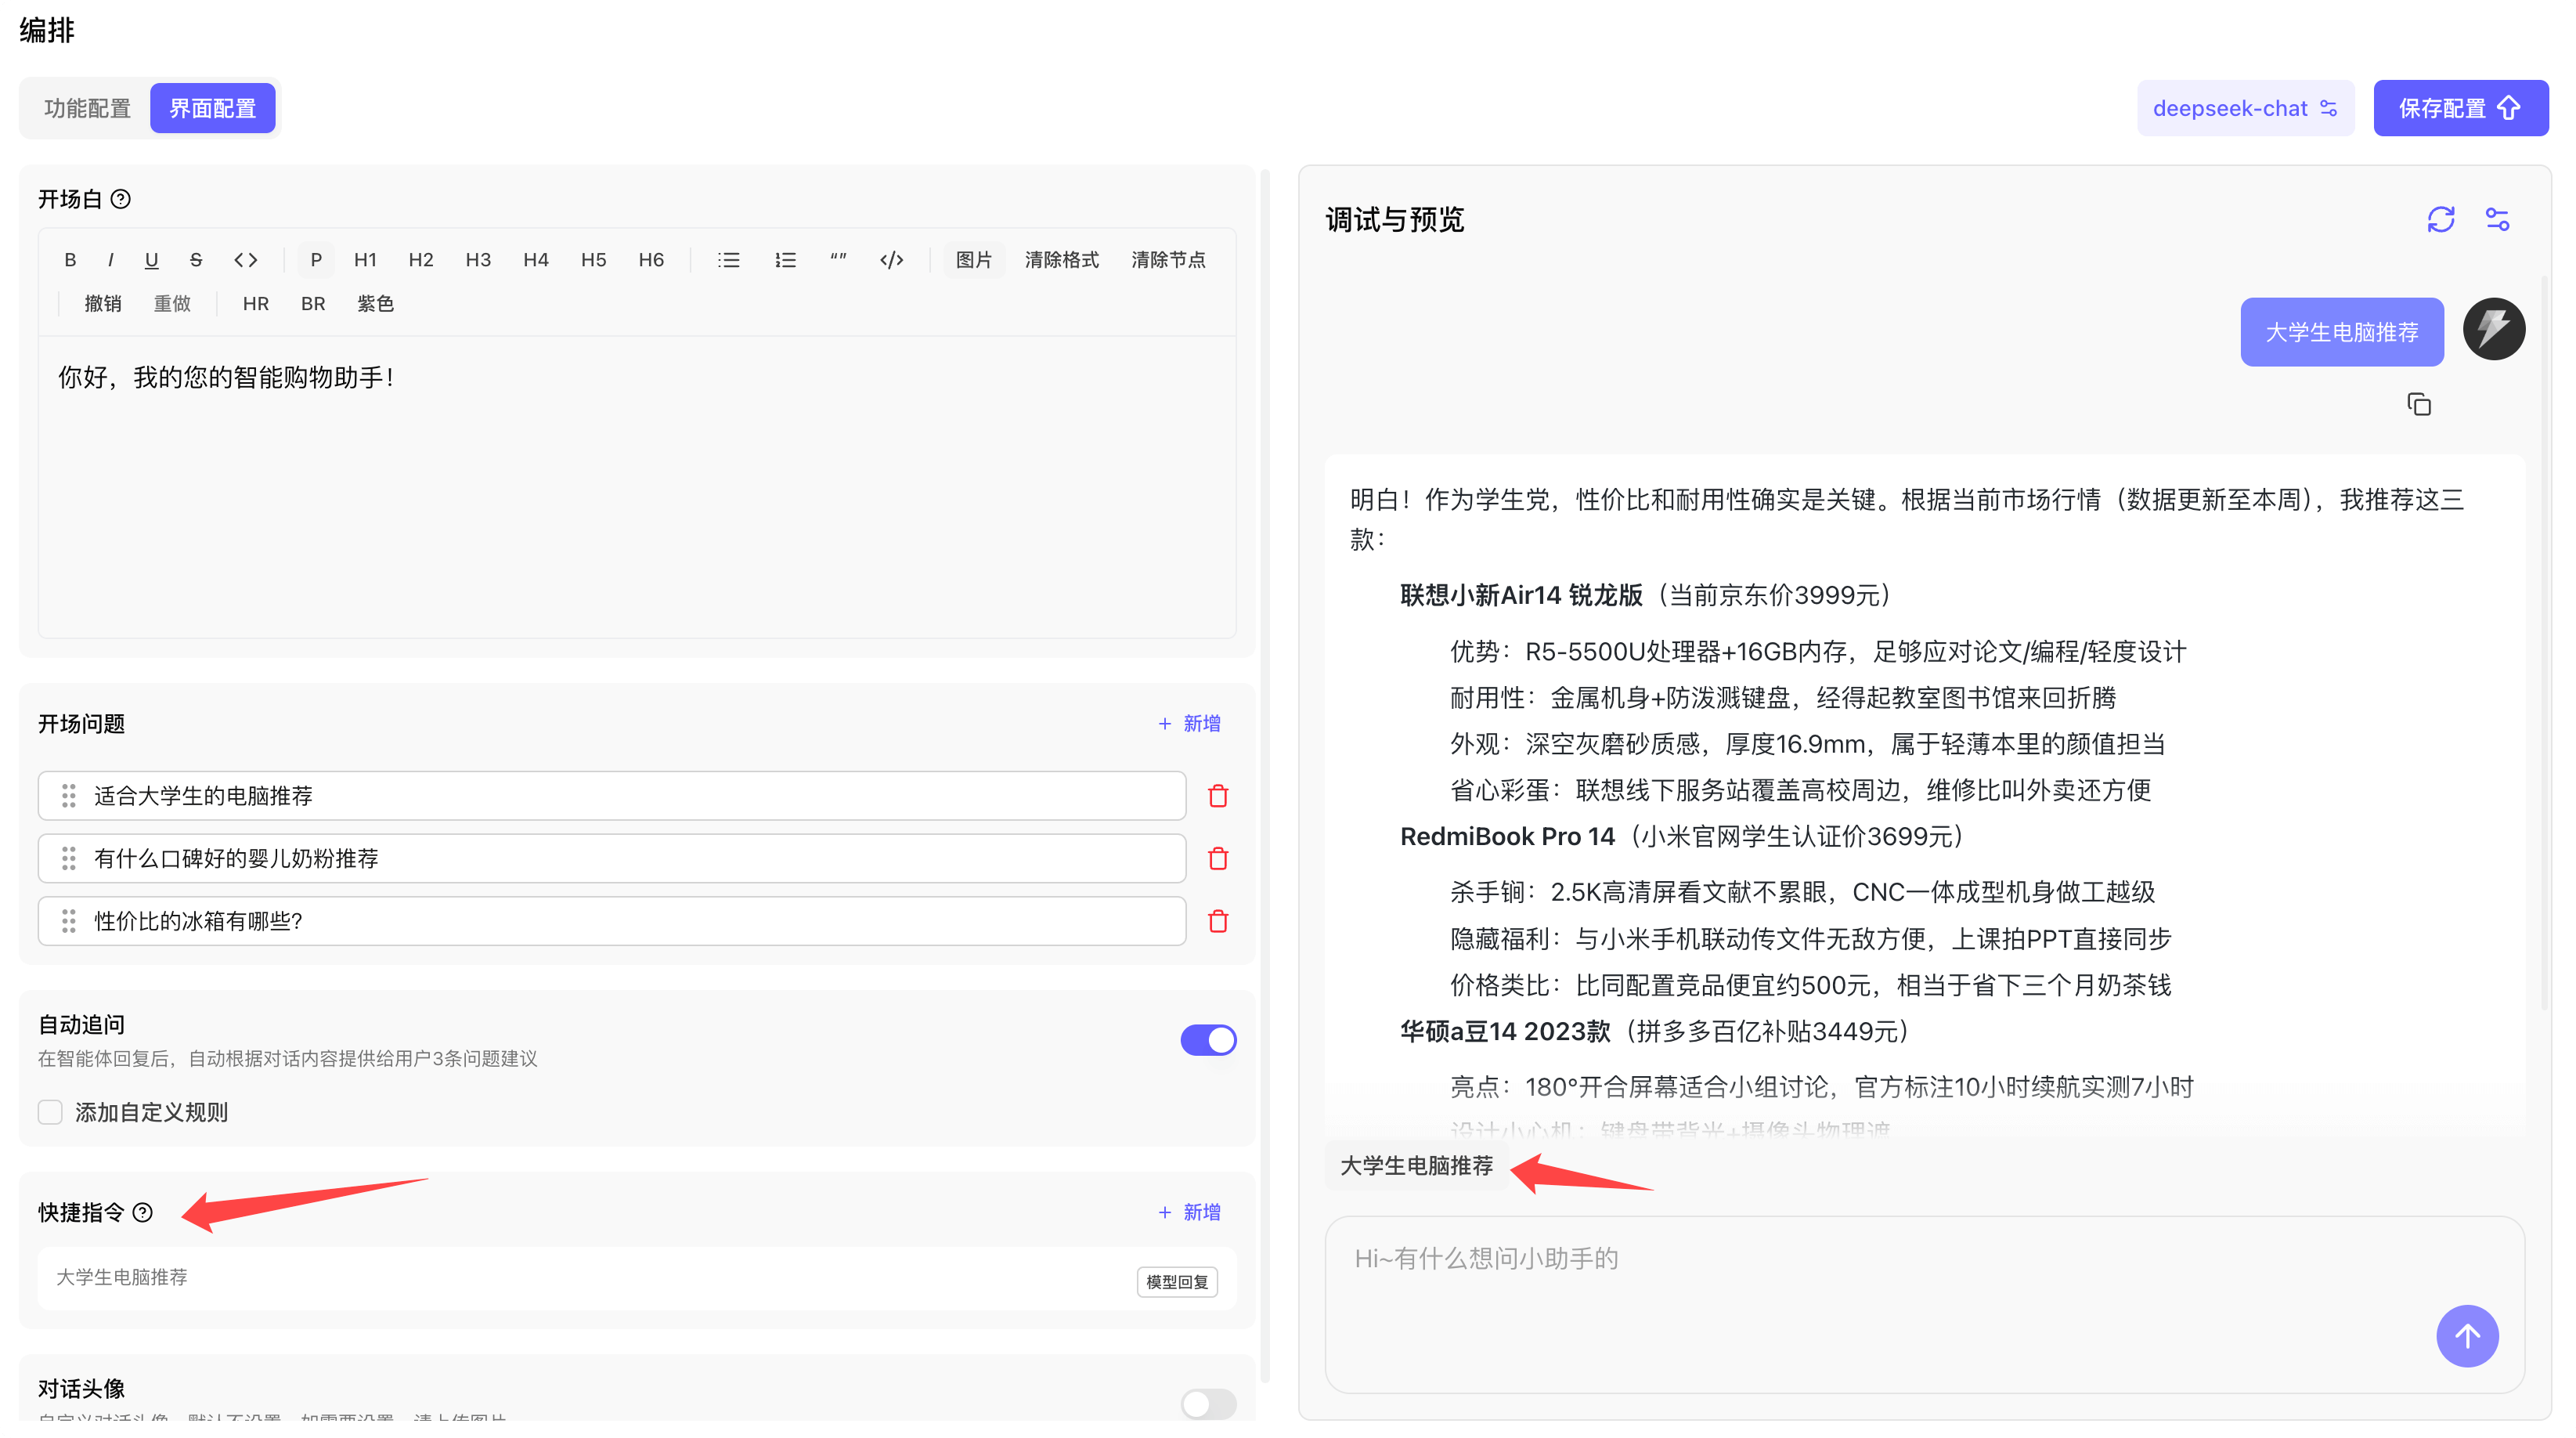Delete the 适合大学生的电脑推荐 question

(x=1217, y=796)
